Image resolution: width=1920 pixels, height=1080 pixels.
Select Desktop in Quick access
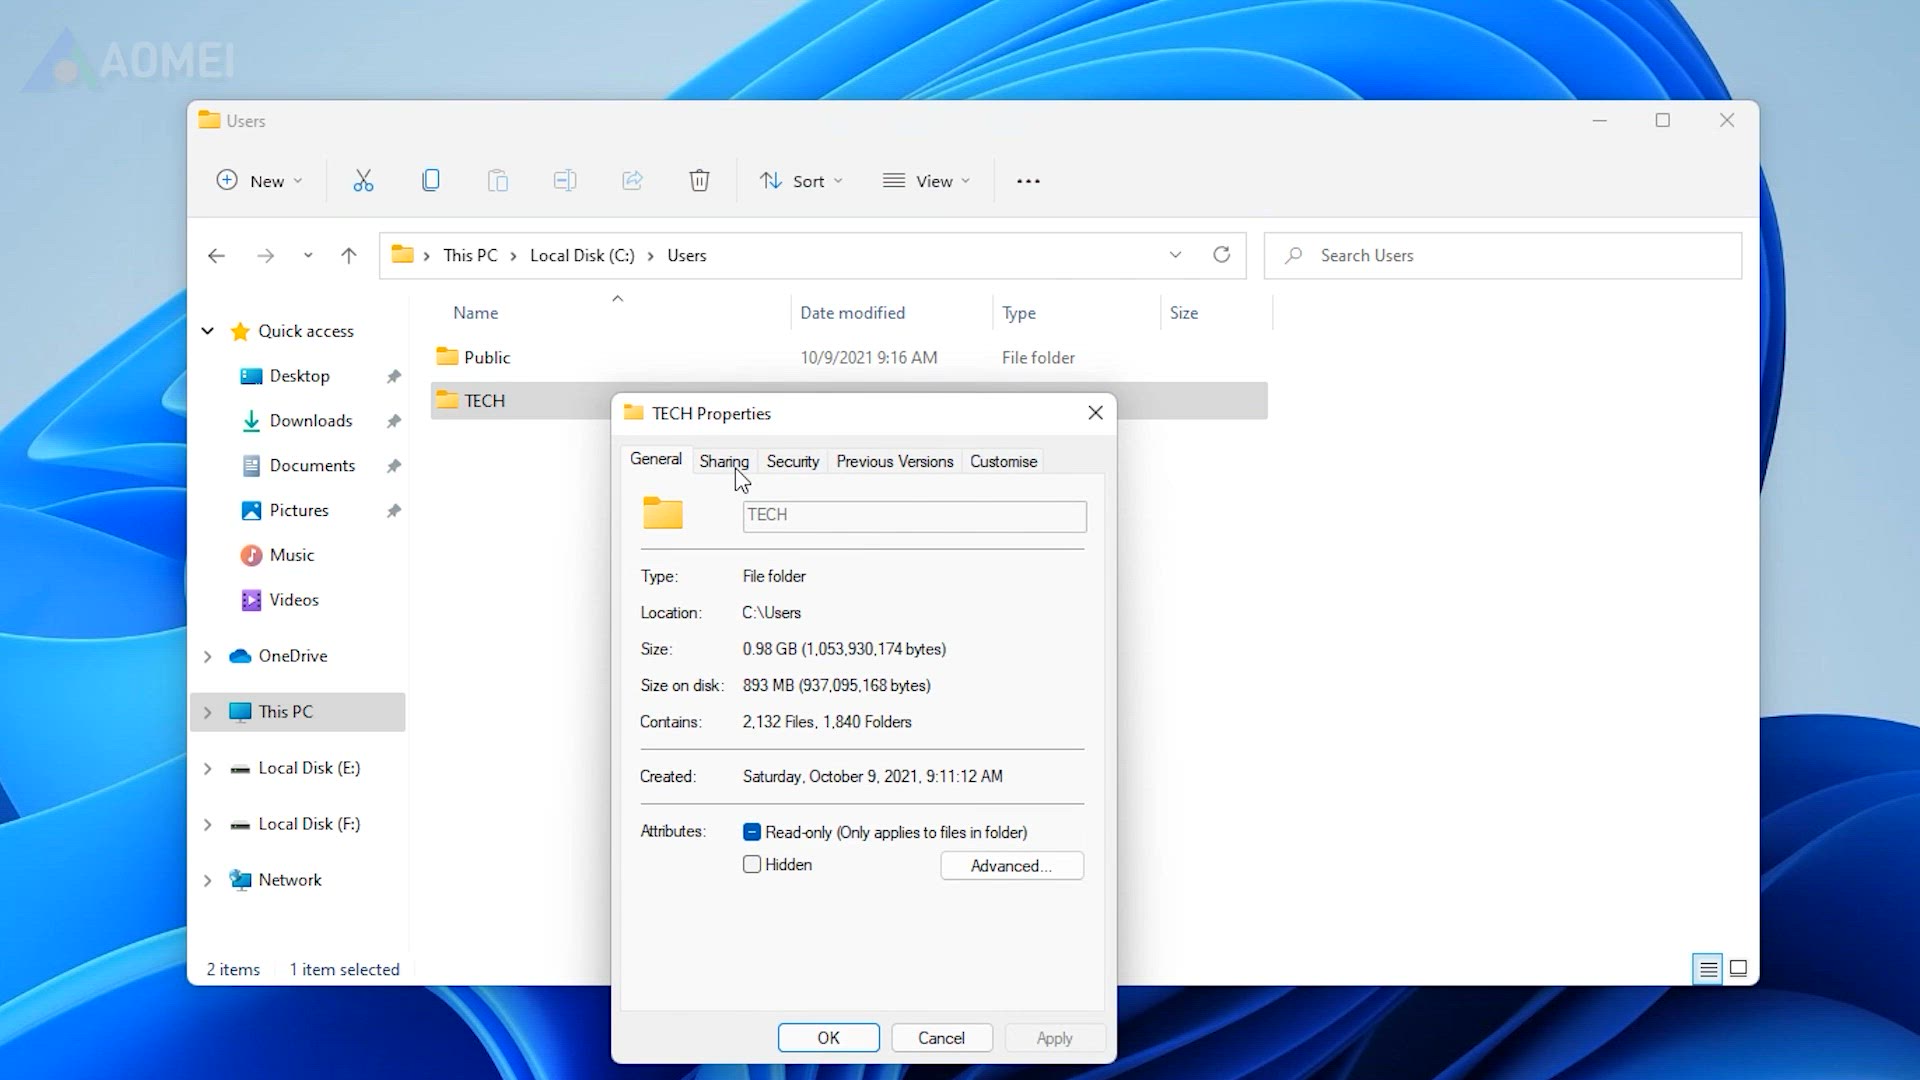(299, 376)
